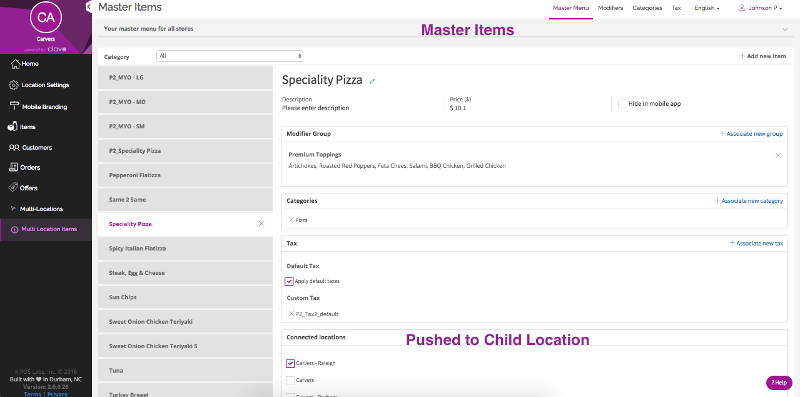The image size is (800, 397).
Task: Open the Customers people icon
Action: [14, 147]
